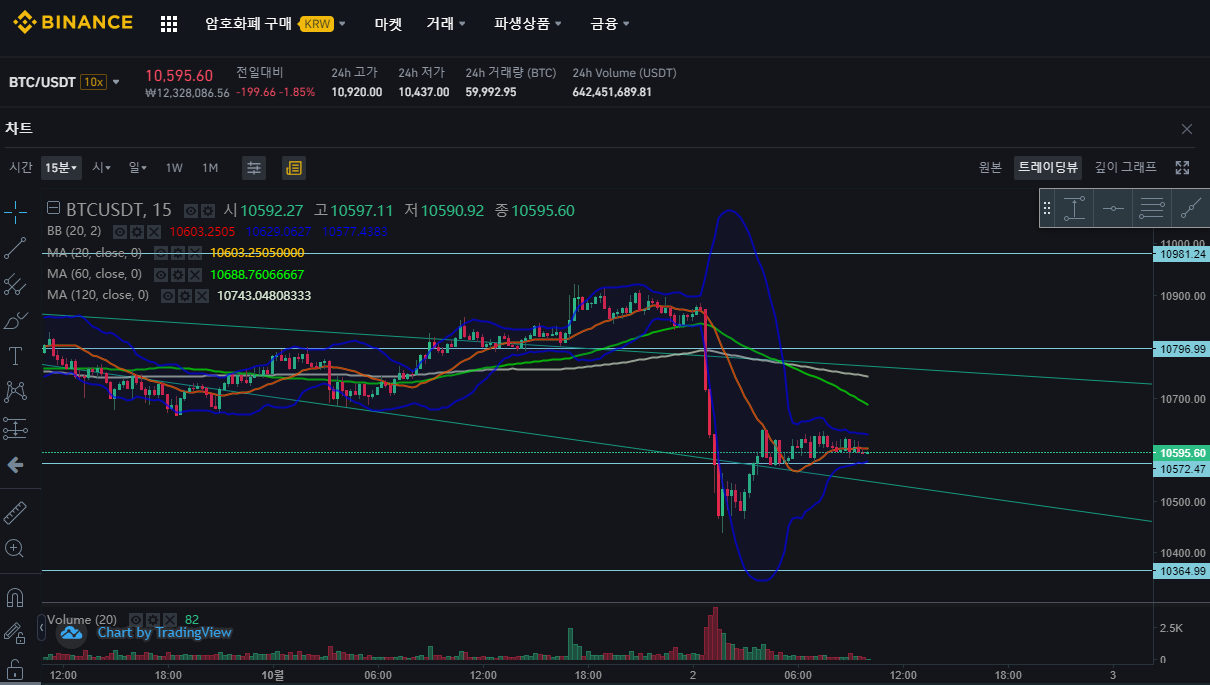Image resolution: width=1210 pixels, height=685 pixels.
Task: Select the 1W interval
Action: pos(174,167)
